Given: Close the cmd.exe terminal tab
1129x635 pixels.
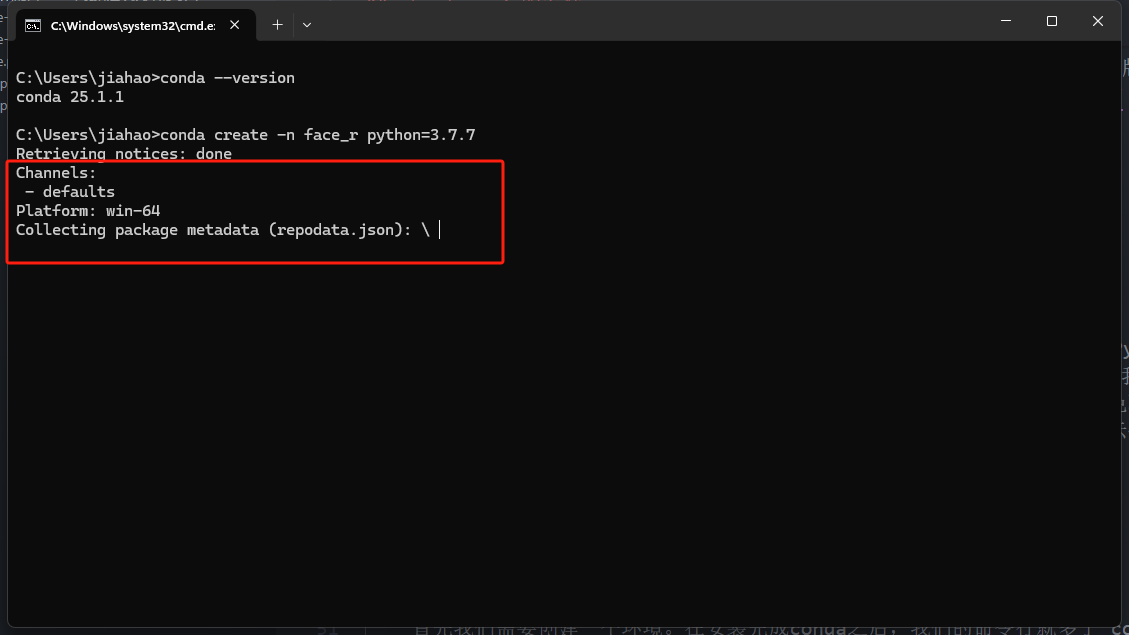Looking at the screenshot, I should point(238,25).
